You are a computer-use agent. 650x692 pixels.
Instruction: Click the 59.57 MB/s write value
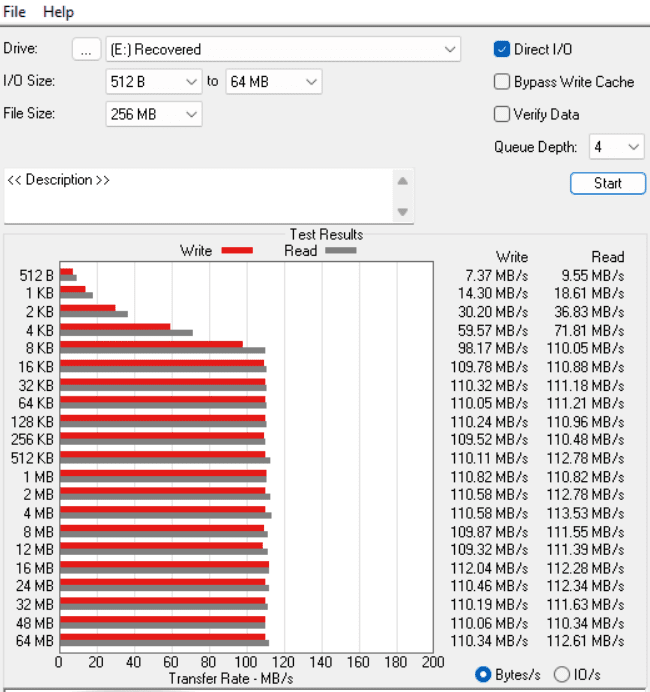coord(493,331)
